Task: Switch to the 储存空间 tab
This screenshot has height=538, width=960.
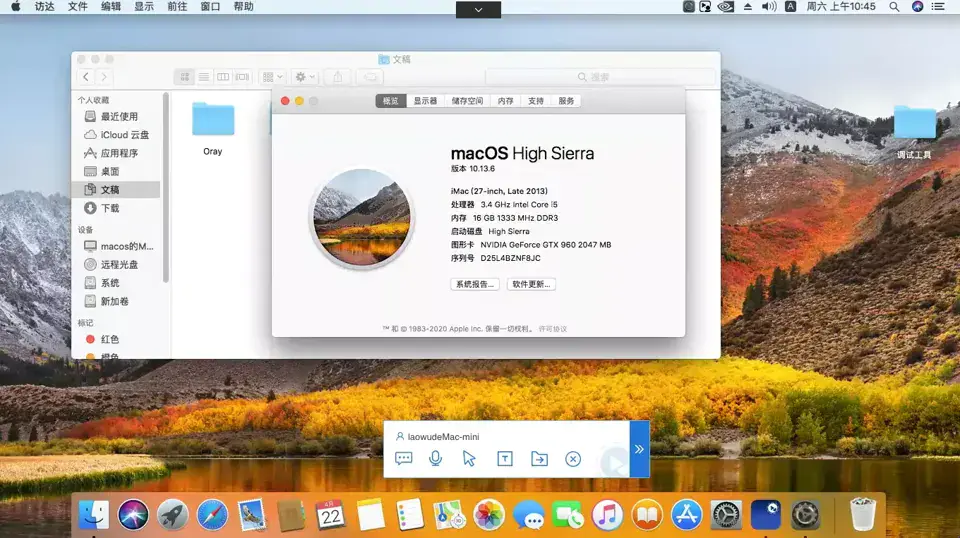Action: tap(467, 101)
